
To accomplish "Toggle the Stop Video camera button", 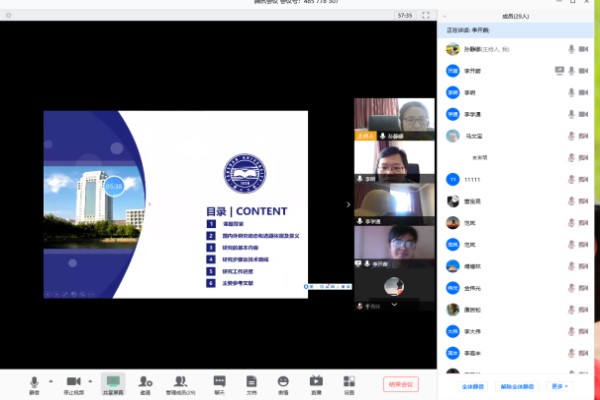I will click(73, 384).
